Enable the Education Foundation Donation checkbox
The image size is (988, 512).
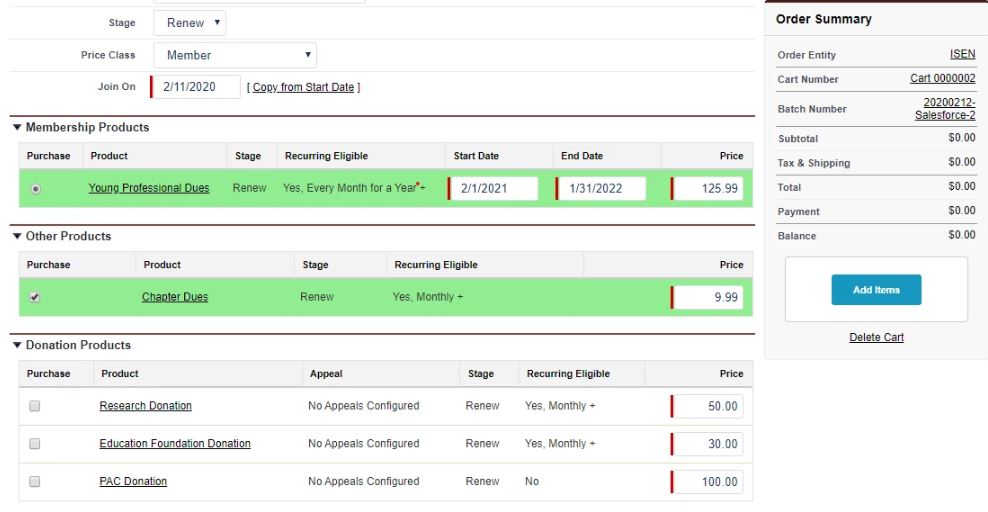(x=35, y=444)
